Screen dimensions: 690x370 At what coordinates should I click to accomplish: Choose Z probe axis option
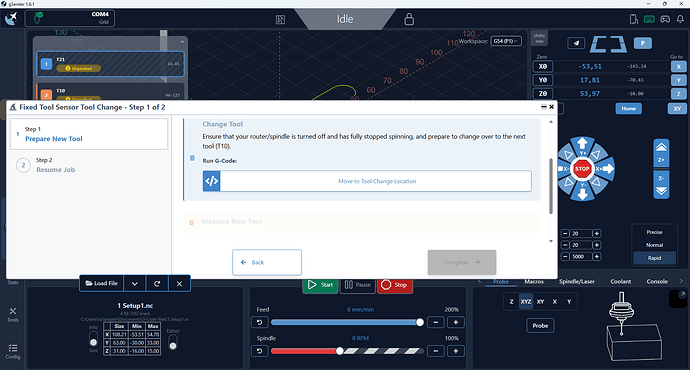[511, 301]
